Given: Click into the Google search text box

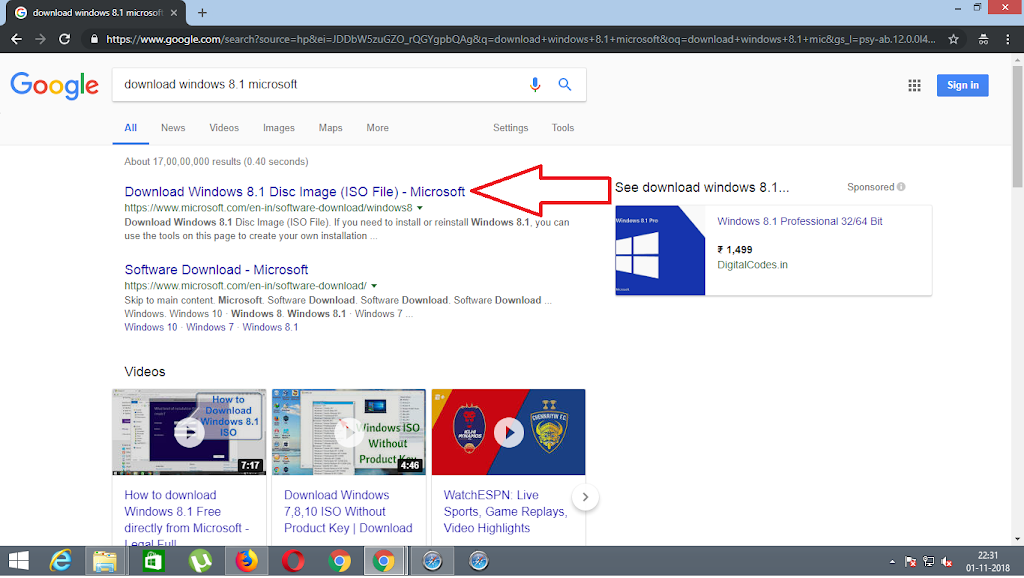Looking at the screenshot, I should pyautogui.click(x=320, y=85).
